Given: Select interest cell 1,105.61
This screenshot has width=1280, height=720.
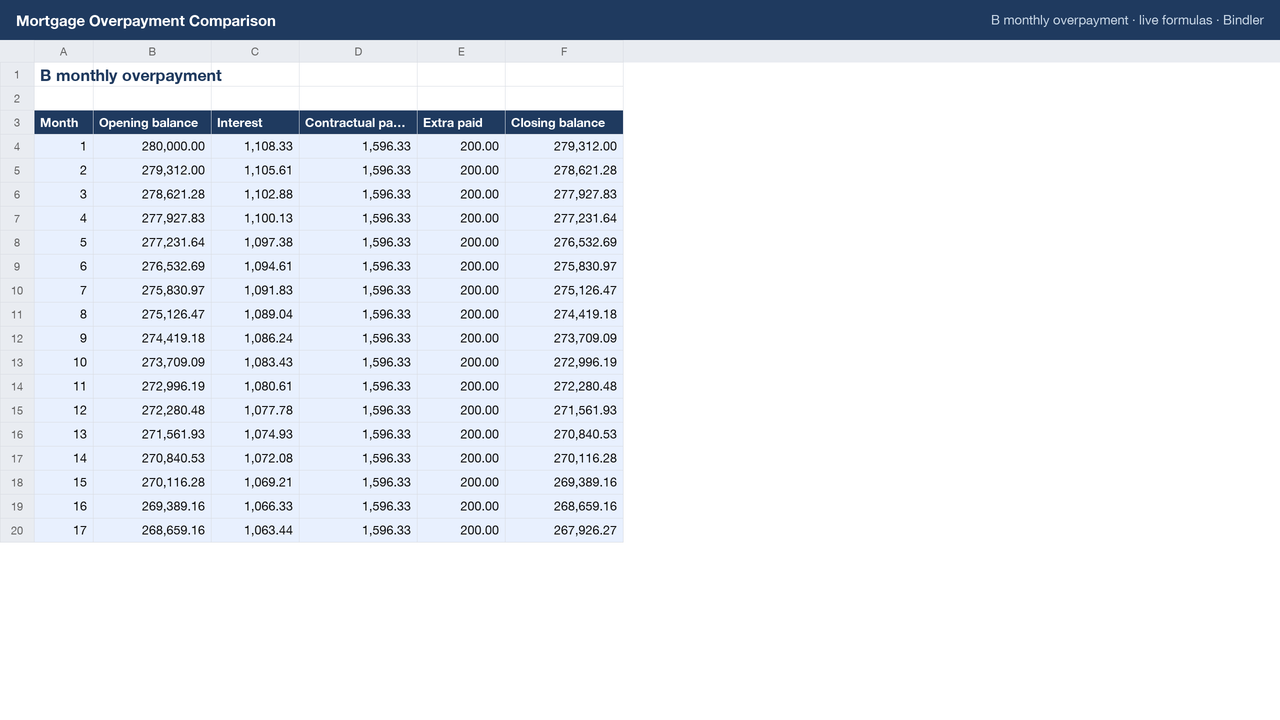Looking at the screenshot, I should point(255,171).
